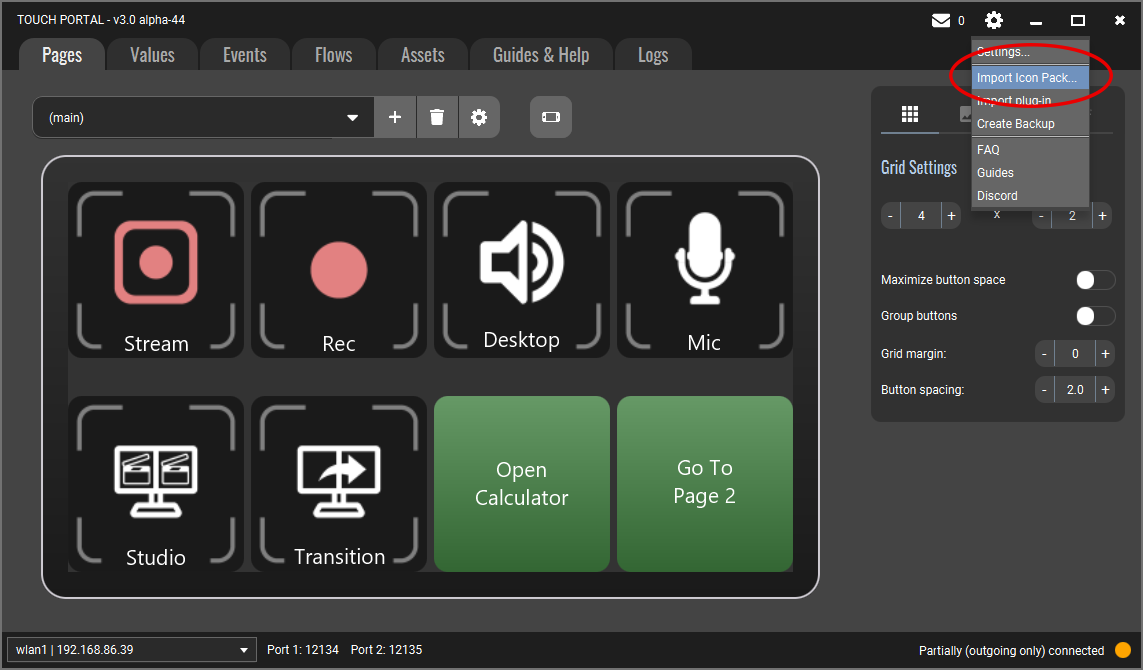Image resolution: width=1143 pixels, height=670 pixels.
Task: Delete the current page using trash icon
Action: pyautogui.click(x=437, y=117)
